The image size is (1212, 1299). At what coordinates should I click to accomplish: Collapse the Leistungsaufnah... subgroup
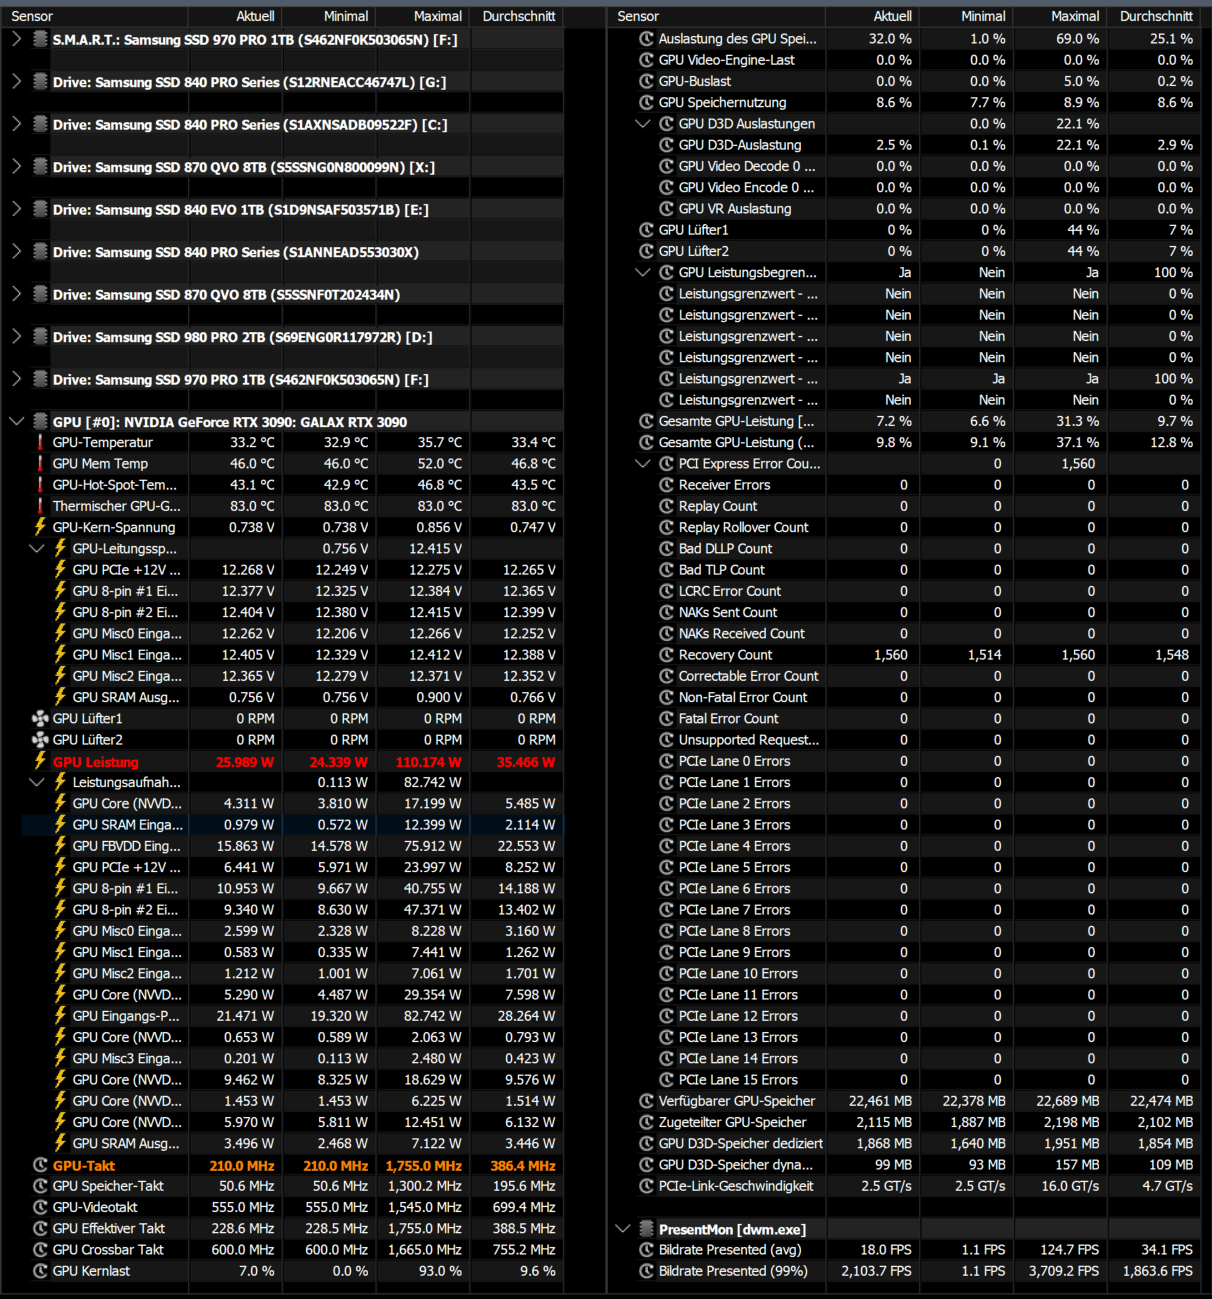coord(36,783)
